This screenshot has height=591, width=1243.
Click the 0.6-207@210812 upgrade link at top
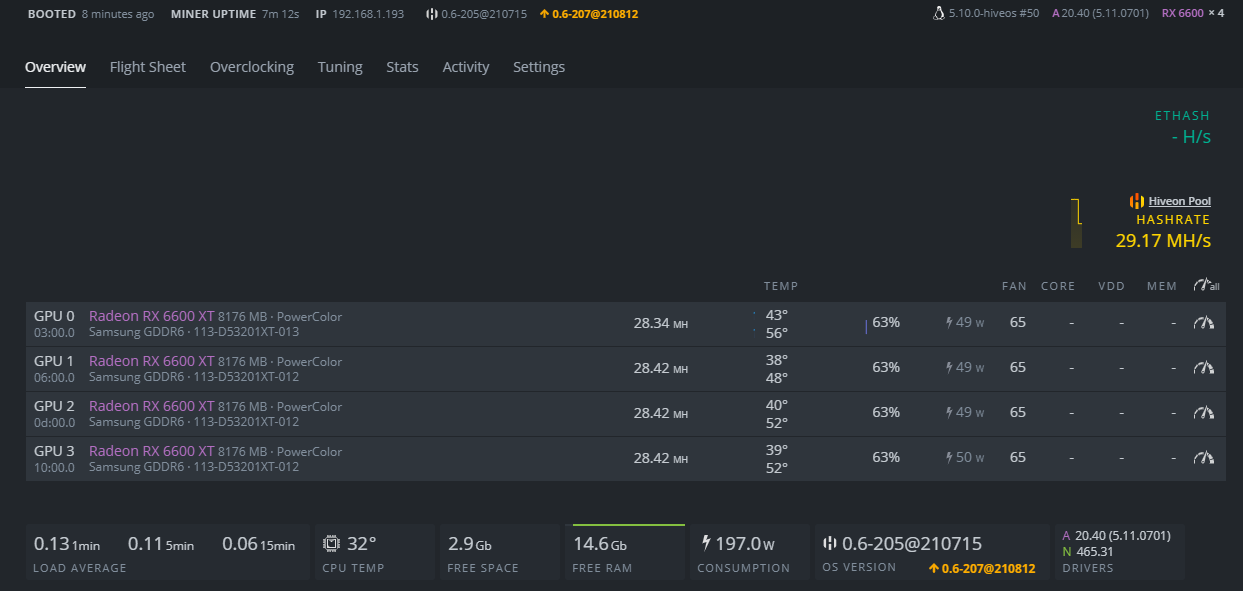coord(589,14)
